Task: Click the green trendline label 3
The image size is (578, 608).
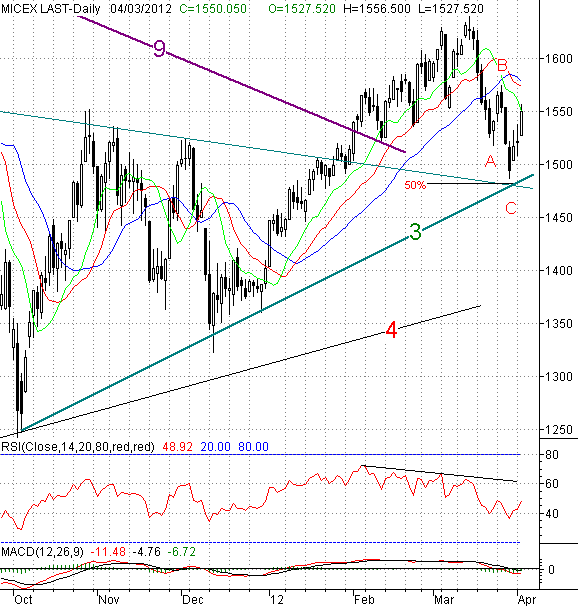Action: (x=415, y=232)
